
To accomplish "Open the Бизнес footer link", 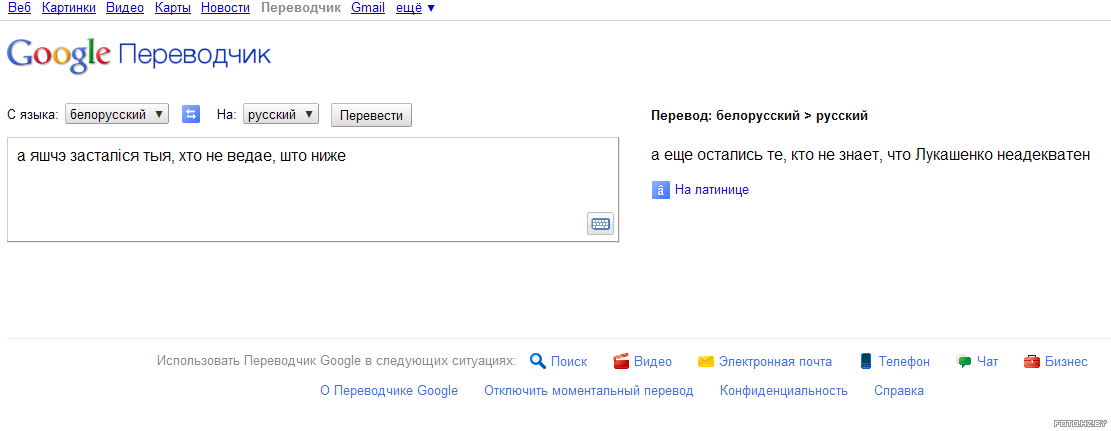I will [x=1066, y=362].
